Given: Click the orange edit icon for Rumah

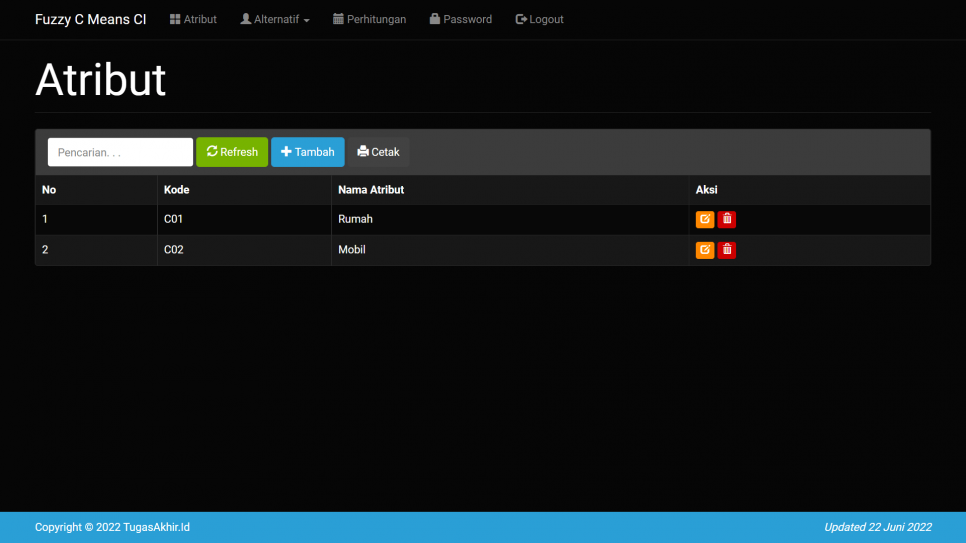Looking at the screenshot, I should click(x=704, y=220).
